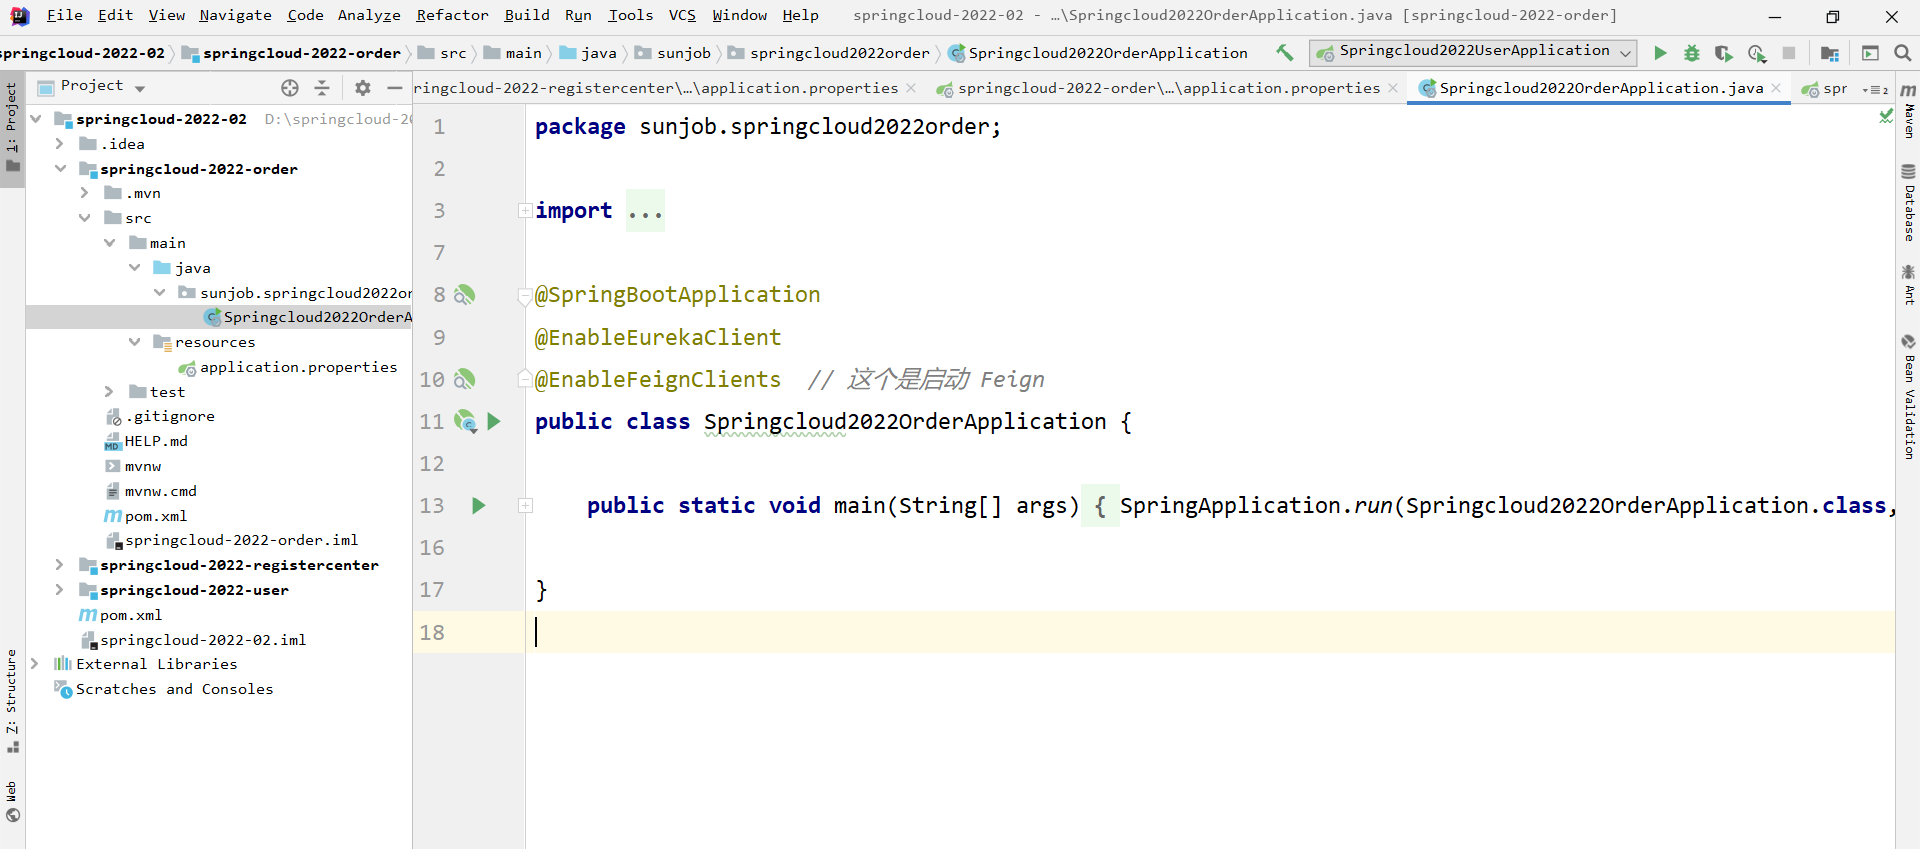Open the File menu
The width and height of the screenshot is (1920, 849).
pos(65,15)
